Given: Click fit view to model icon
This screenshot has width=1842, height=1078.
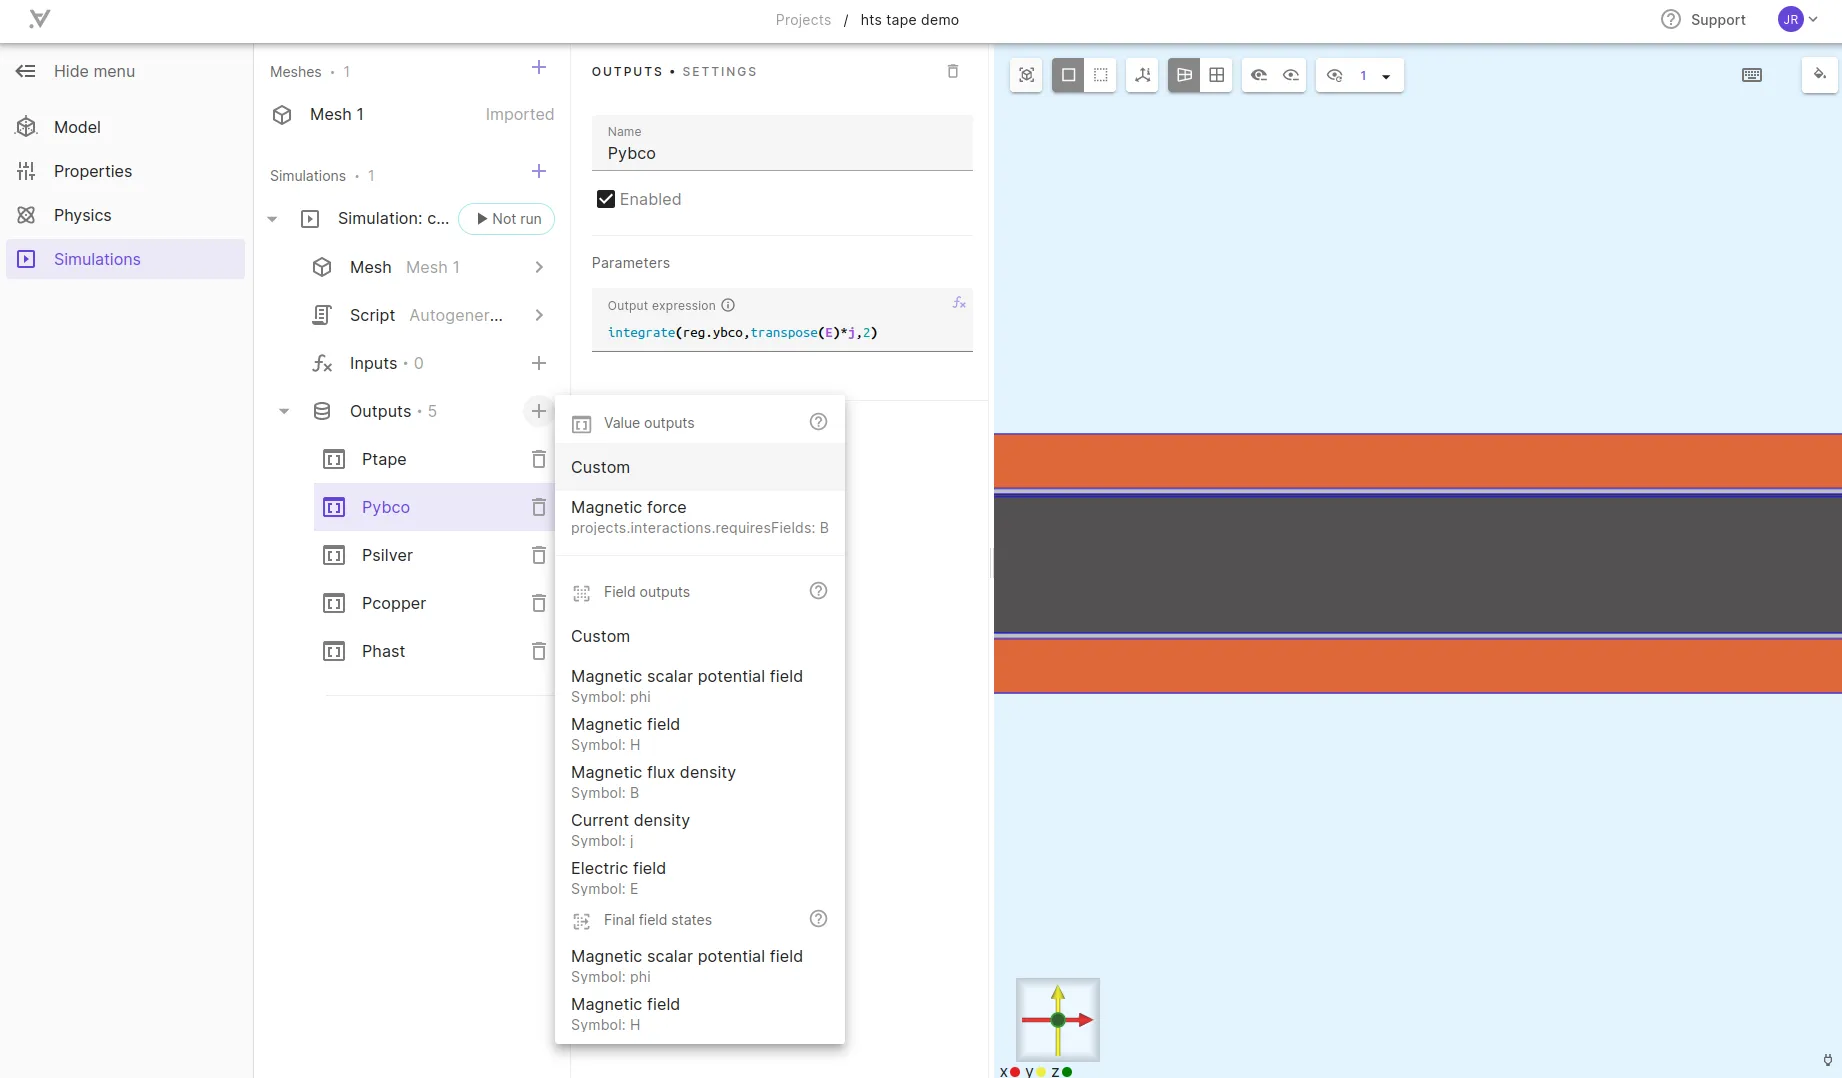Looking at the screenshot, I should pos(1026,75).
